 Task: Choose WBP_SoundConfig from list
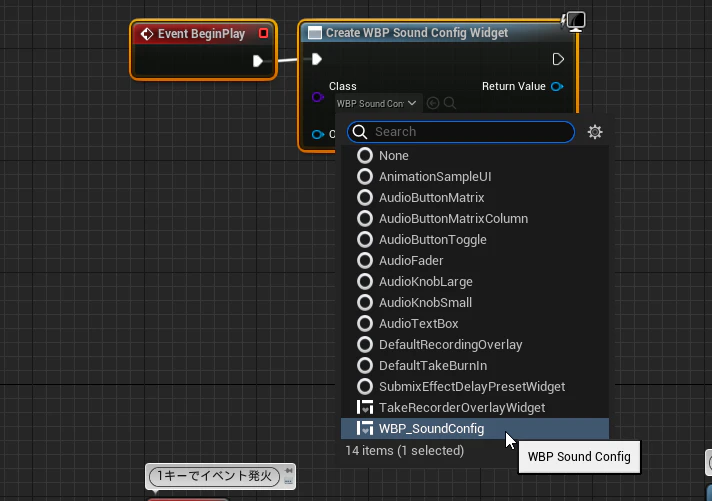click(x=475, y=428)
